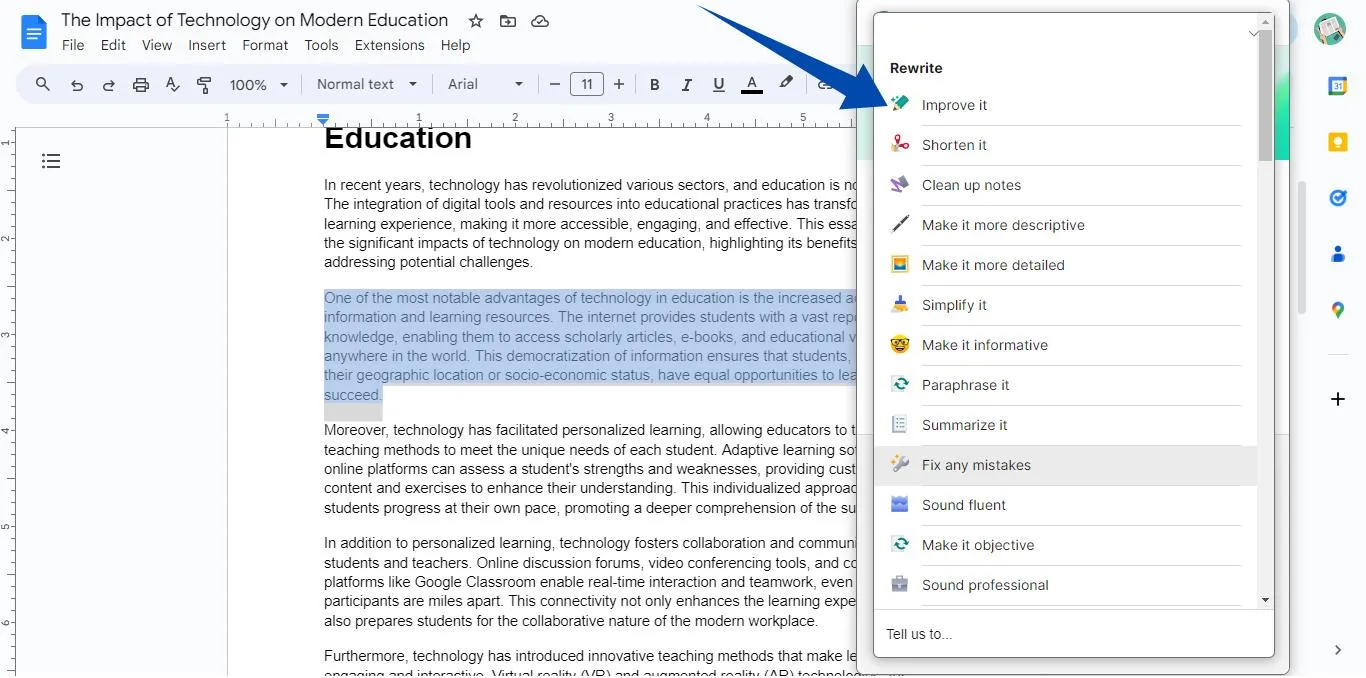Viewport: 1366px width, 678px height.
Task: Open the zoom level dropdown
Action: (258, 84)
